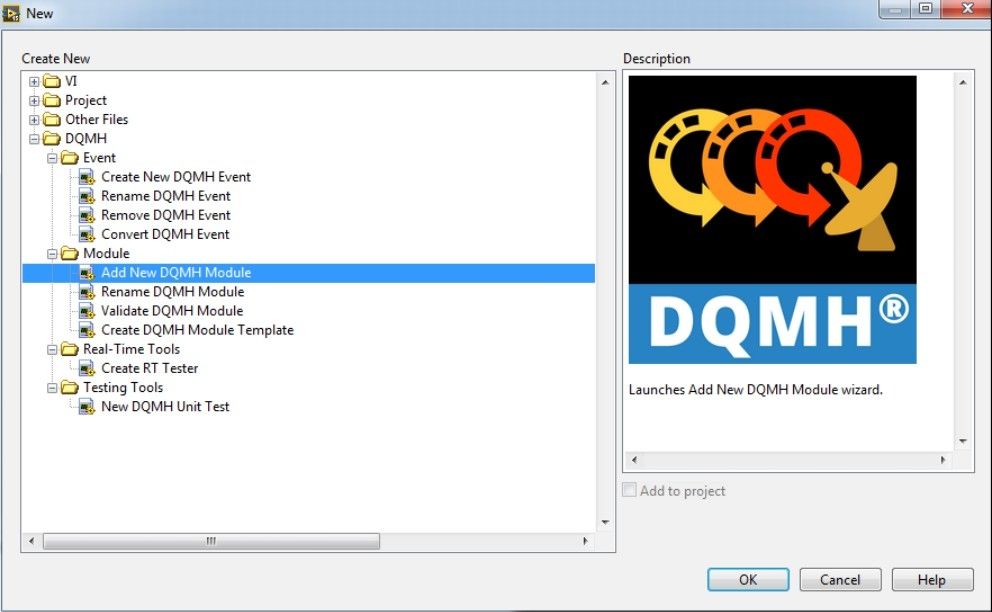The height and width of the screenshot is (612, 992).
Task: Click the Create New DQMH Event icon
Action: 87,177
